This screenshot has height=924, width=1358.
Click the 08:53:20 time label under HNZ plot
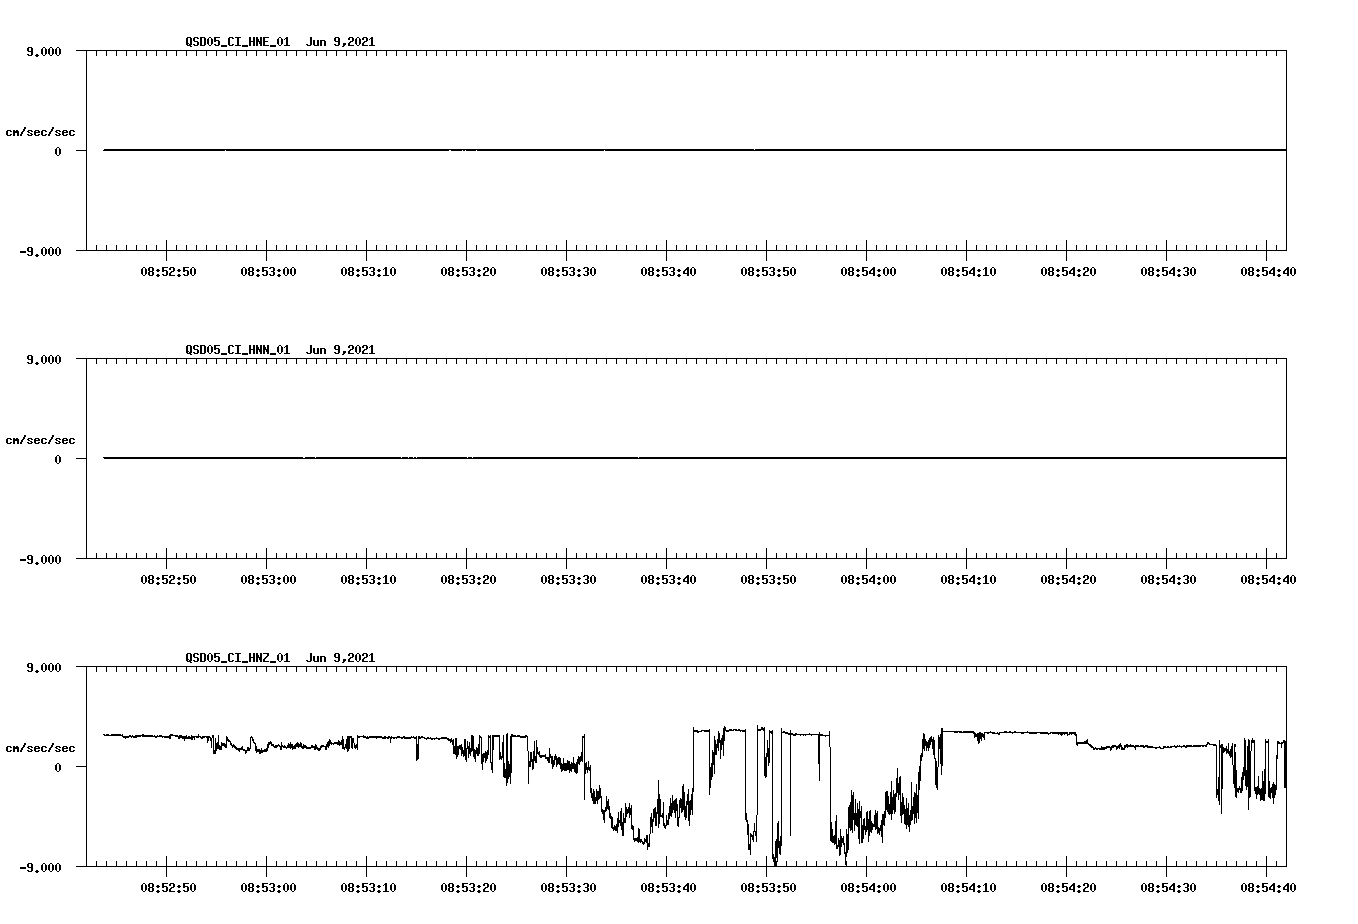click(468, 888)
